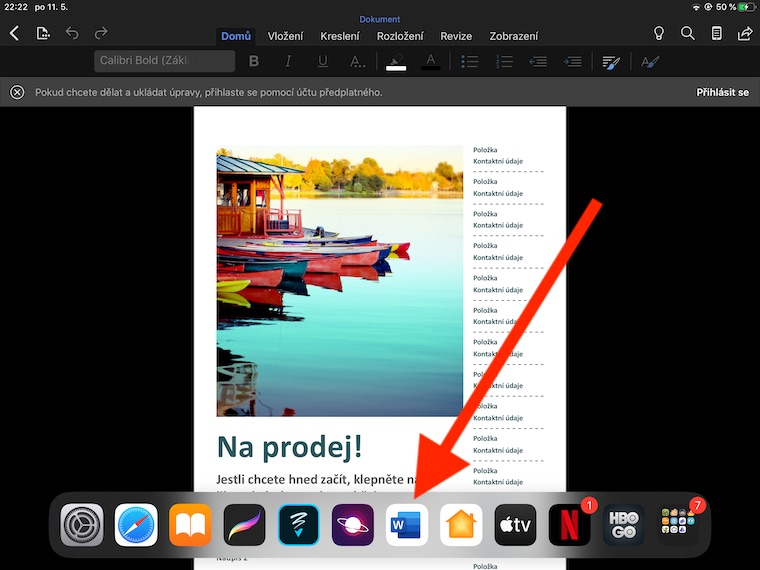
Task: Open paragraph formatting options
Action: pos(611,62)
